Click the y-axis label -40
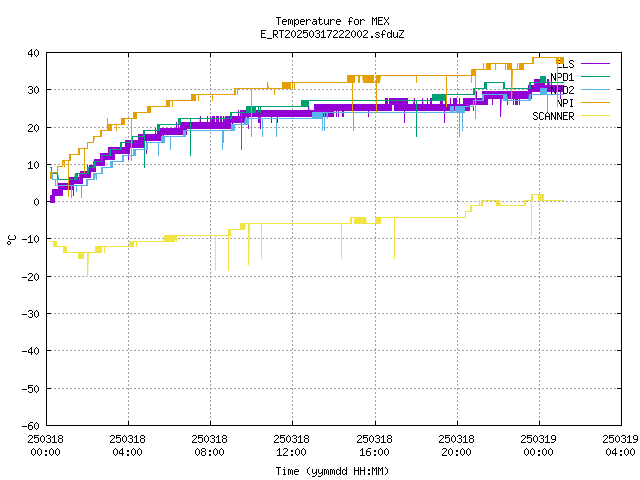Image resolution: width=640 pixels, height=480 pixels. coord(31,351)
